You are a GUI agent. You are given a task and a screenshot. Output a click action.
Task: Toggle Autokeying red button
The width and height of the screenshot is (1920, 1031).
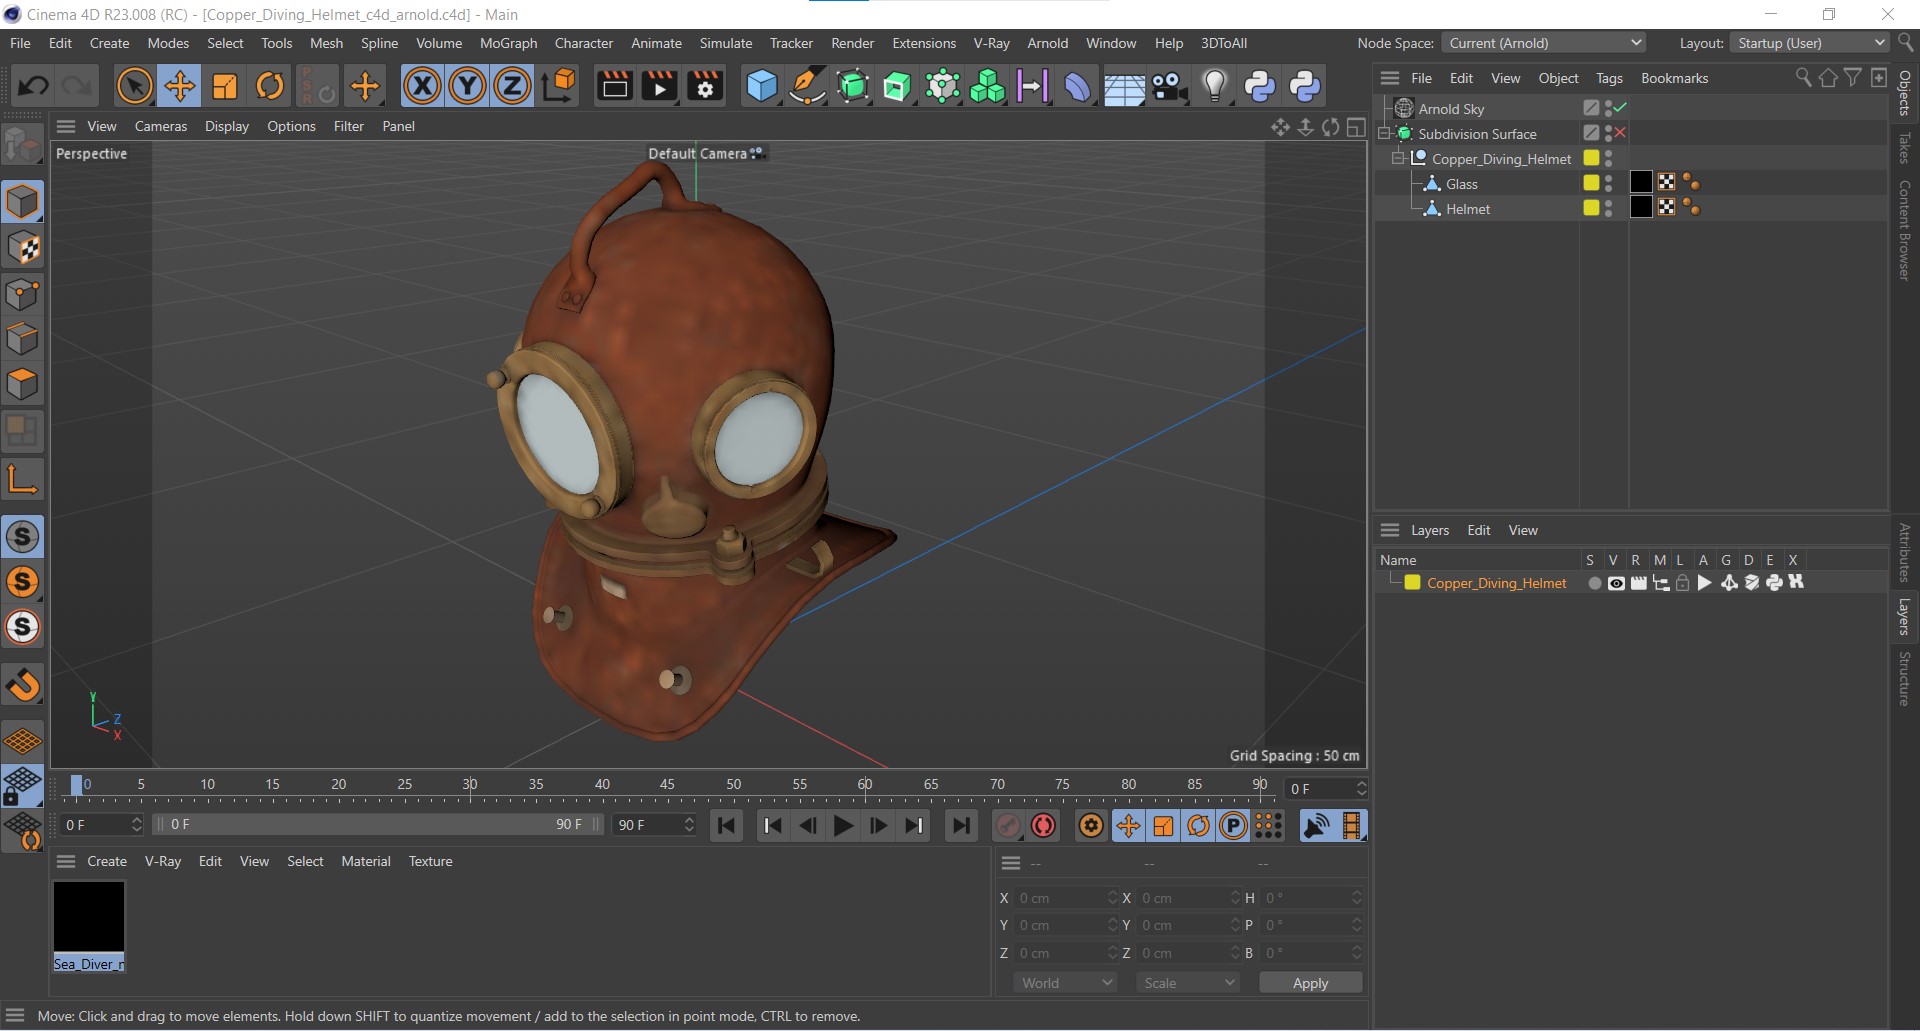pyautogui.click(x=1044, y=825)
